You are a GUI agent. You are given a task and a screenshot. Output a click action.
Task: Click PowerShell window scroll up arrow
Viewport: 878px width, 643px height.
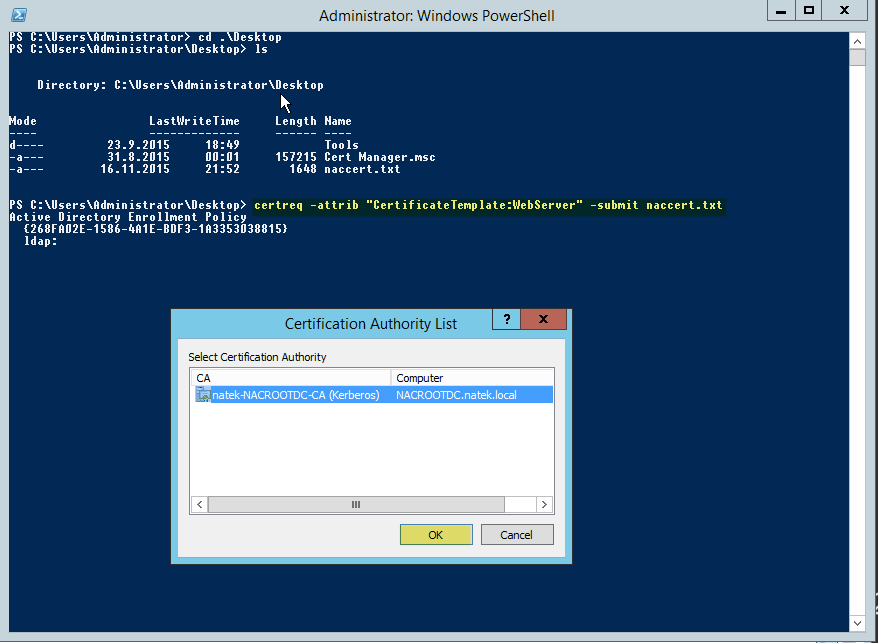(857, 41)
